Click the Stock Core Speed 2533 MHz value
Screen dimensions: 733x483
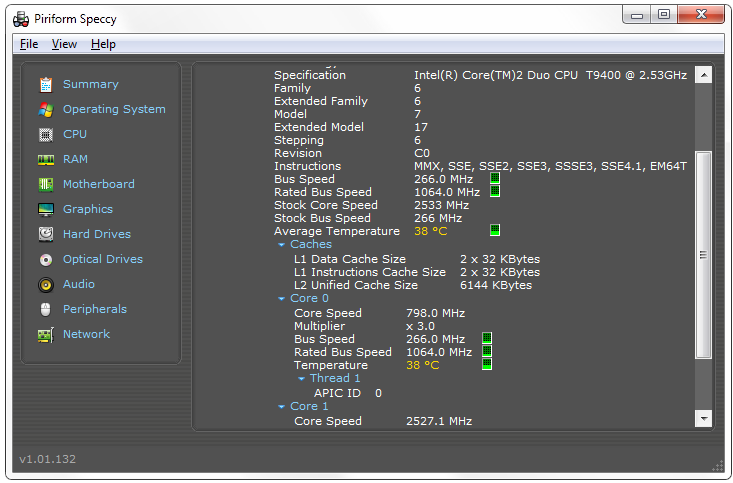[441, 205]
